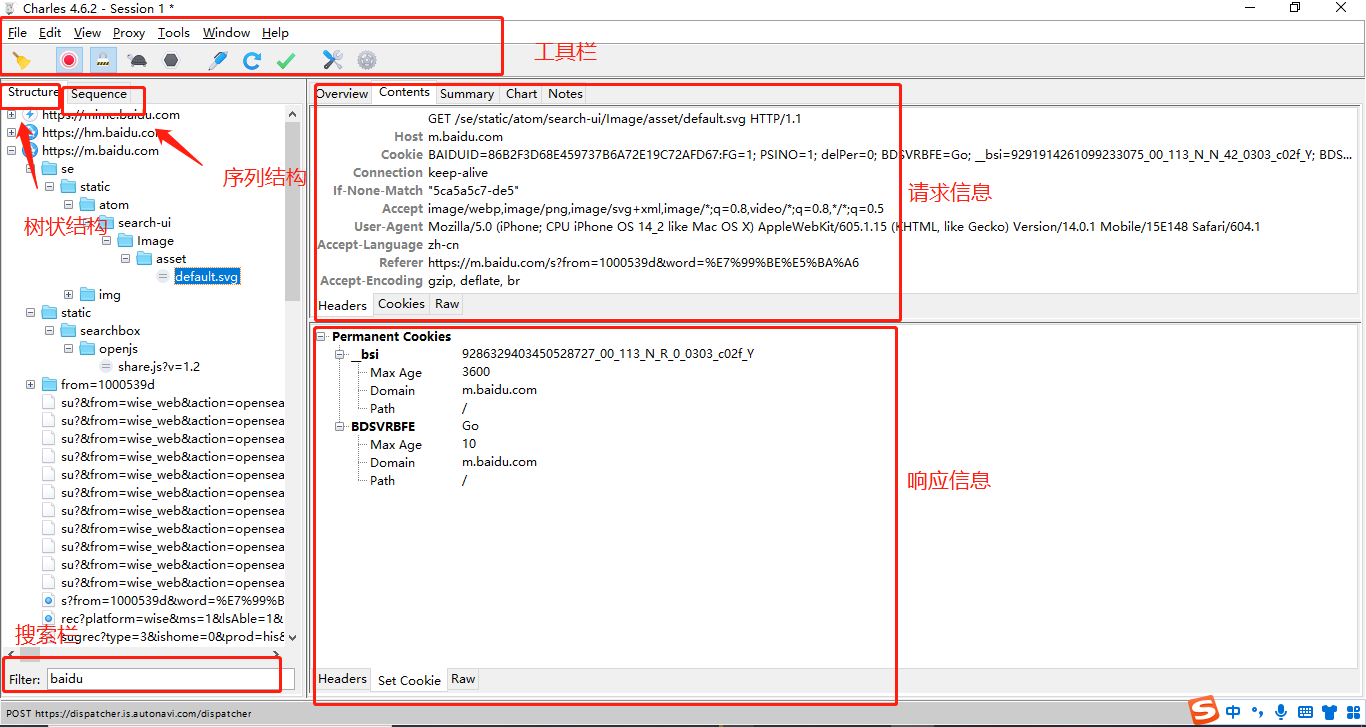This screenshot has height=727, width=1366.
Task: Toggle Chinese input mode with the 中 icon
Action: (x=1233, y=712)
